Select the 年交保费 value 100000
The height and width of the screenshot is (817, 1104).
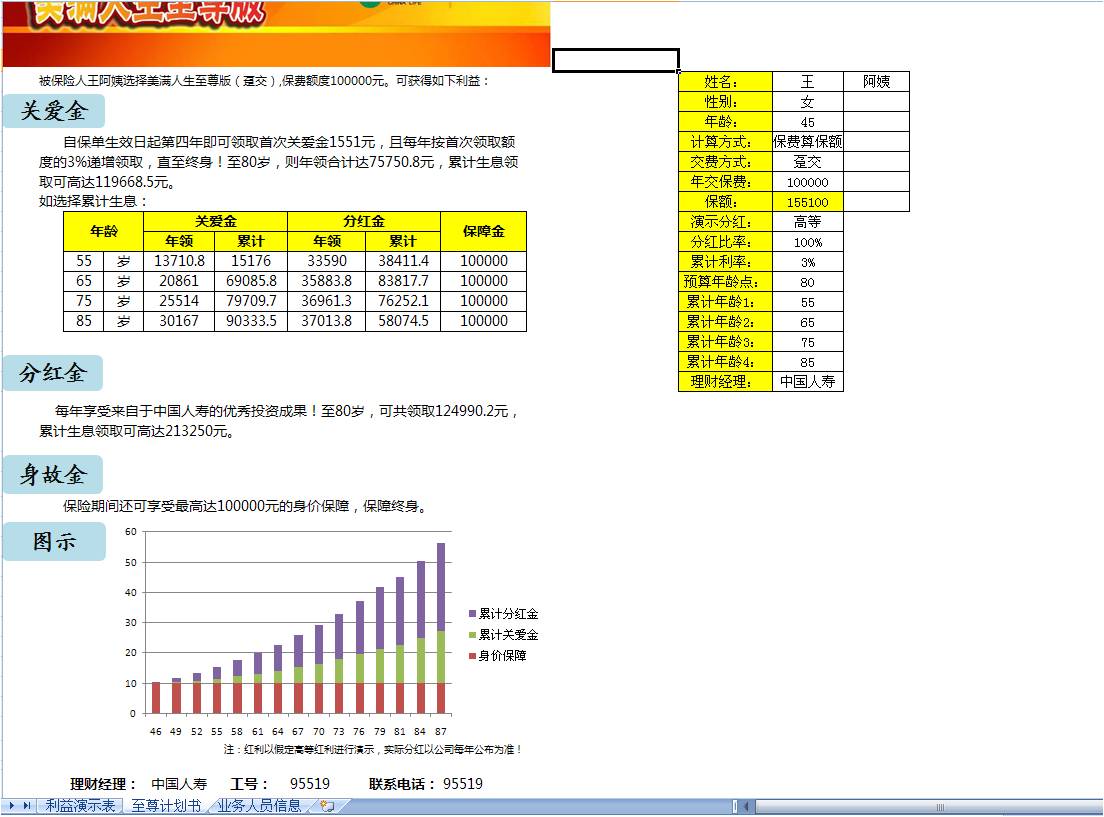pyautogui.click(x=808, y=182)
